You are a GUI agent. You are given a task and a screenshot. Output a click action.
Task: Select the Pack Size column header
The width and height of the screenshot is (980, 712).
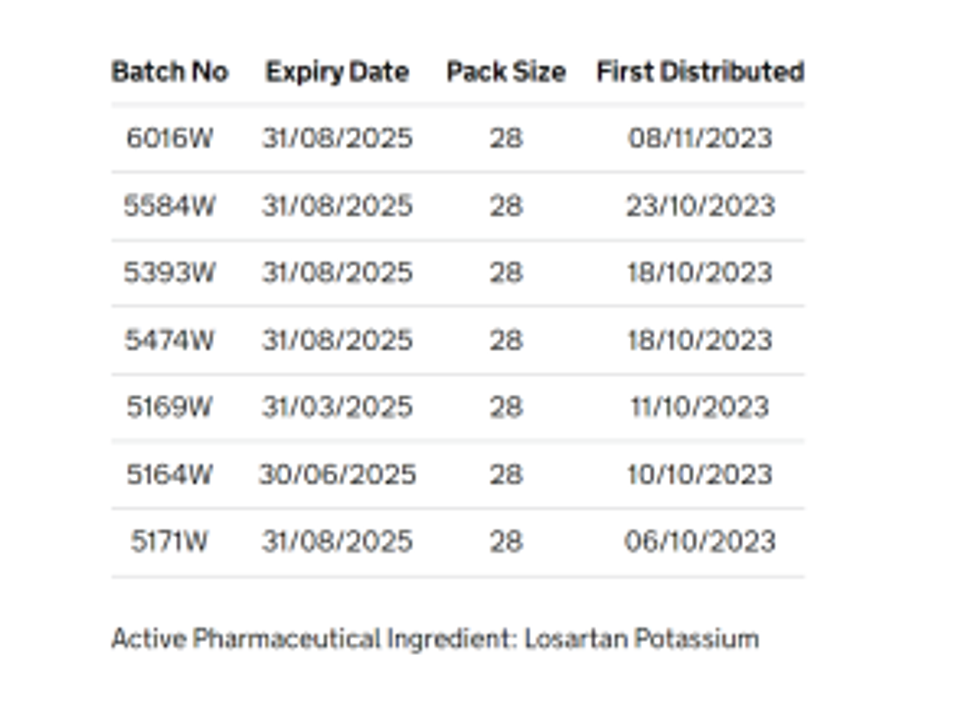(506, 72)
